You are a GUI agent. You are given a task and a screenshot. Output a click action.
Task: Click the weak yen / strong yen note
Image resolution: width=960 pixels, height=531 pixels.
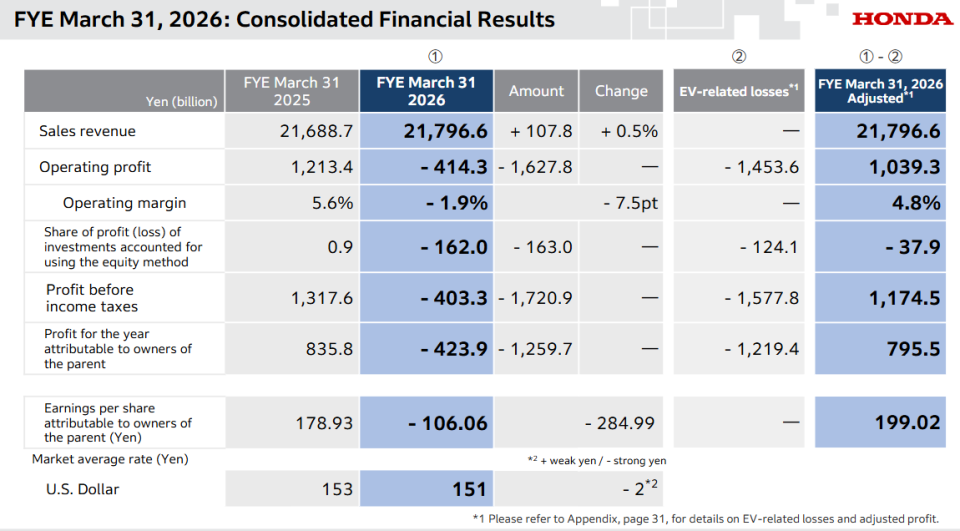click(x=597, y=461)
